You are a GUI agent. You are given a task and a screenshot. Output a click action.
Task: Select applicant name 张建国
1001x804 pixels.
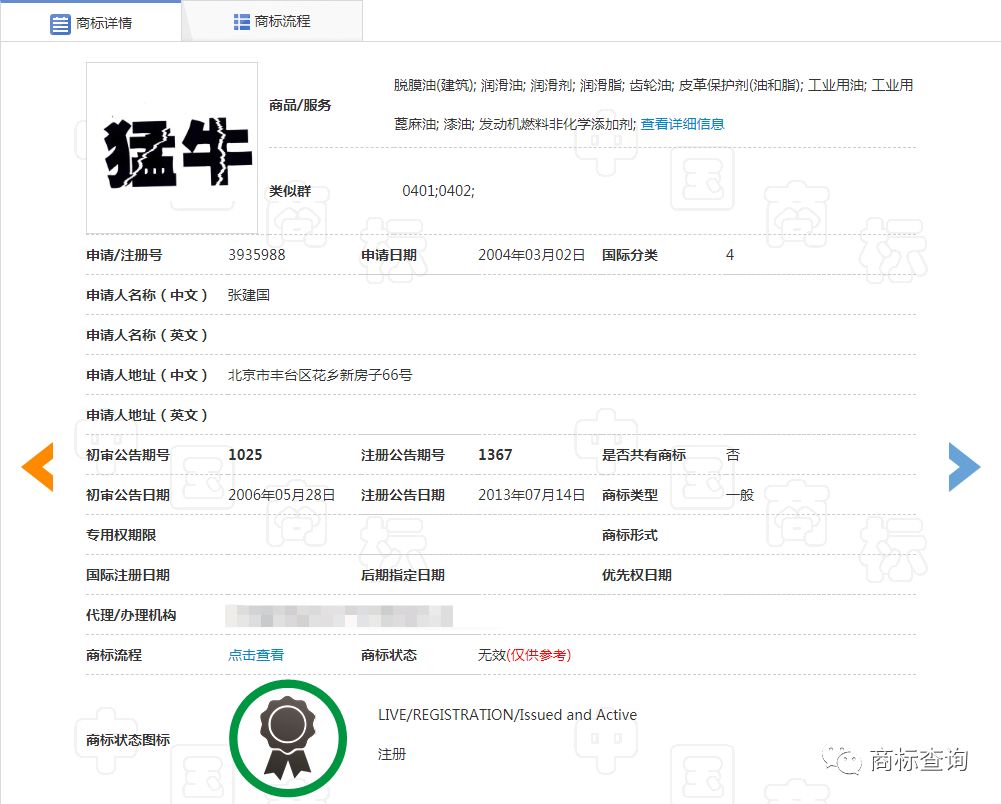click(249, 295)
